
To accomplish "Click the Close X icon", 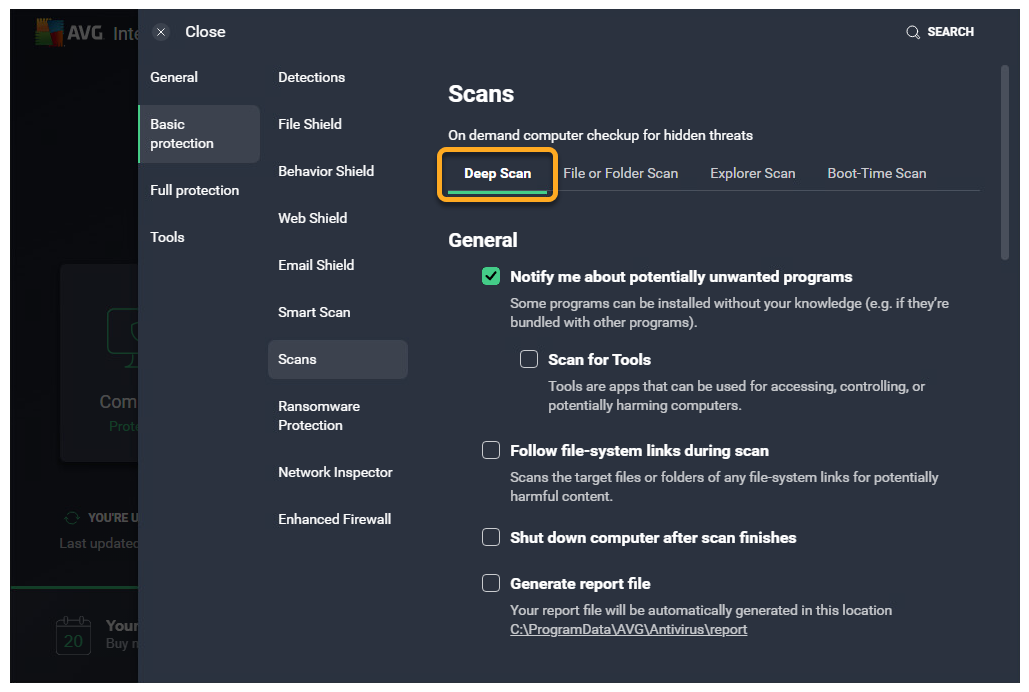I will pyautogui.click(x=161, y=32).
